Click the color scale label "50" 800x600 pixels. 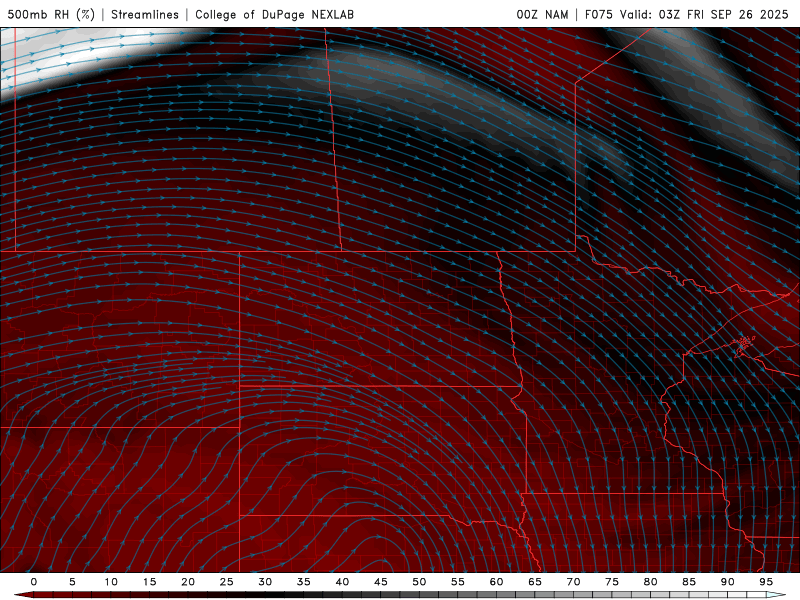[419, 582]
